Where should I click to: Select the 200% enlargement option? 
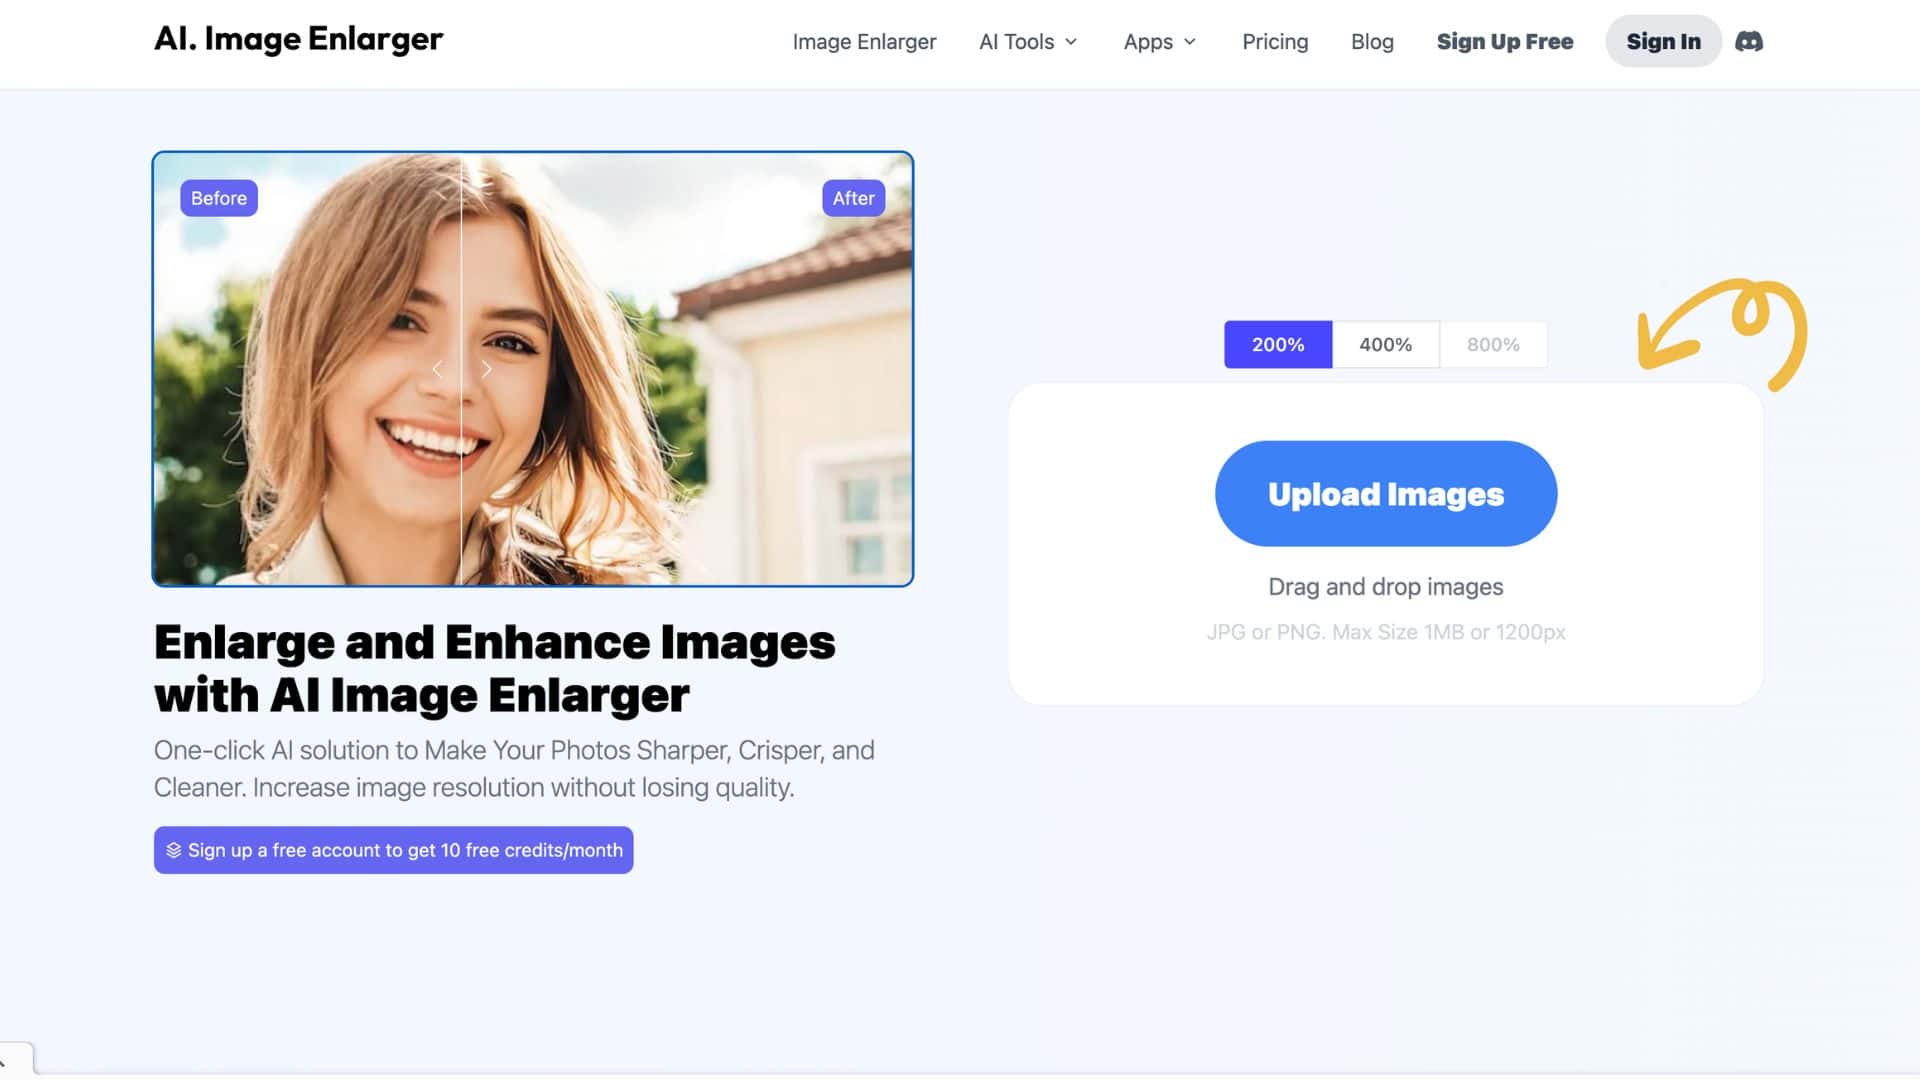click(1277, 344)
